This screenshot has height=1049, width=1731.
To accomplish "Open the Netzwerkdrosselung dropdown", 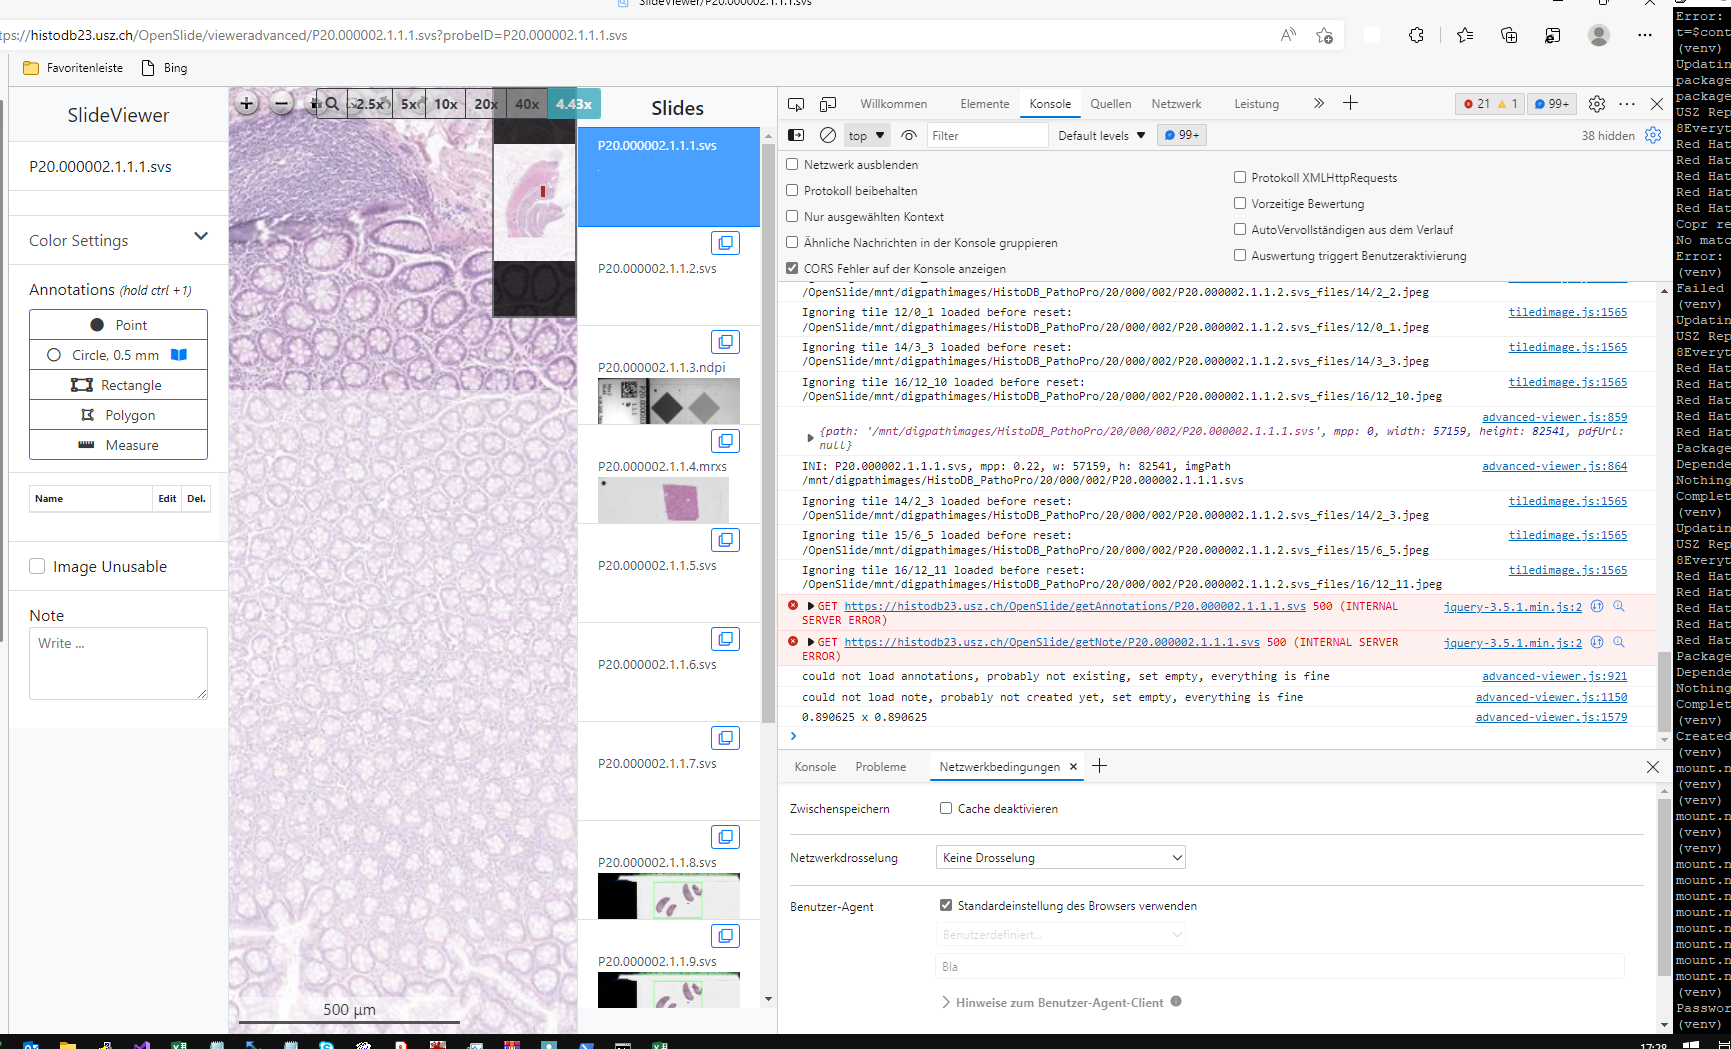I will 1060,857.
